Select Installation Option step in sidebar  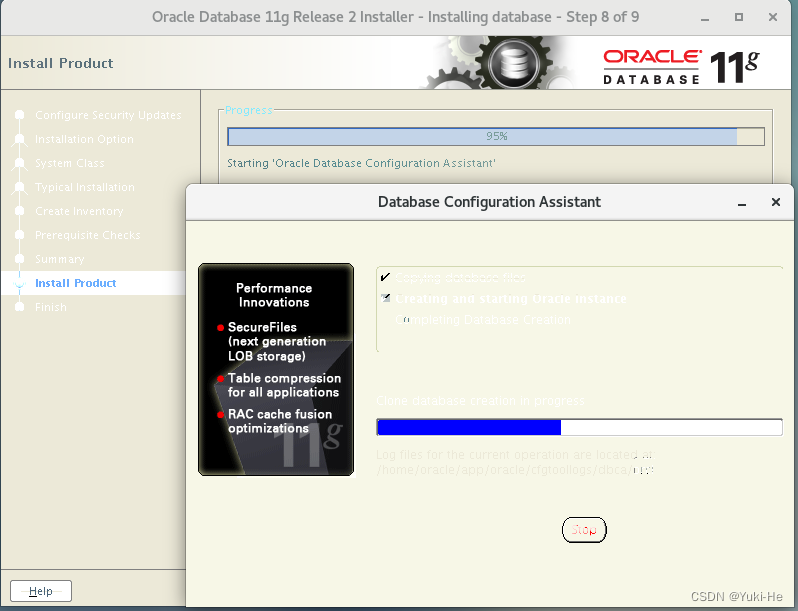84,139
